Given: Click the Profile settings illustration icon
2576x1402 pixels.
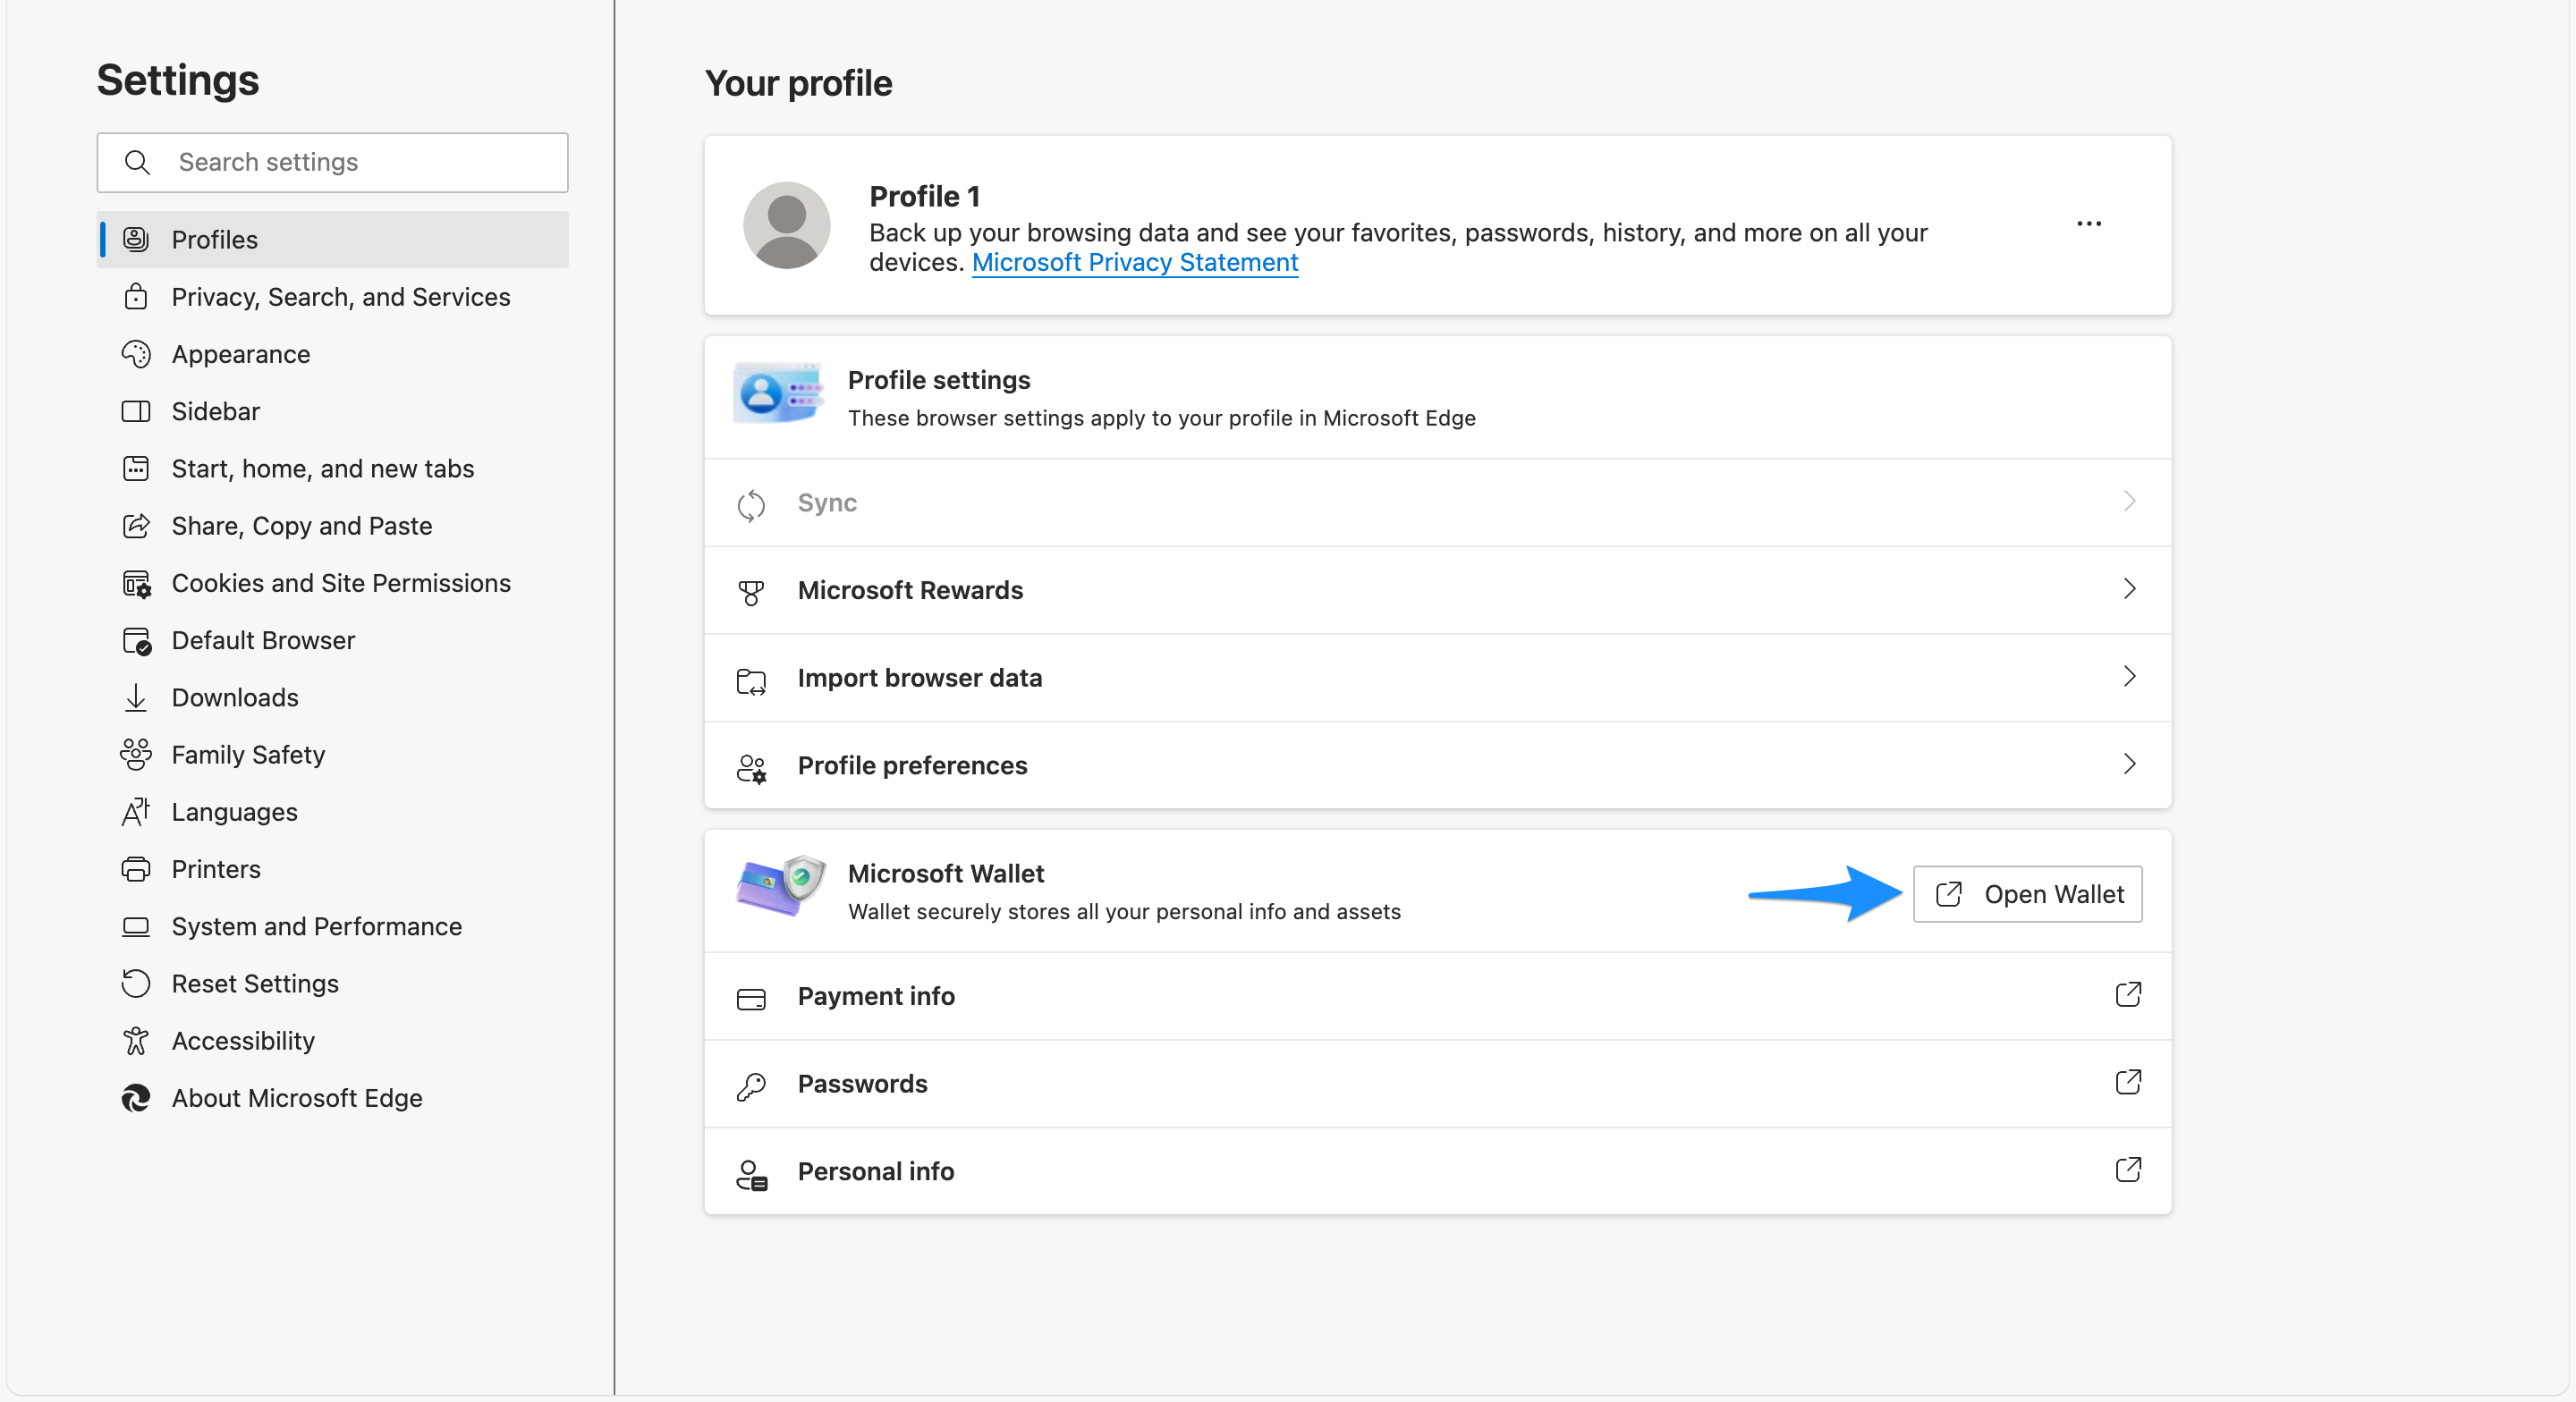Looking at the screenshot, I should (779, 392).
